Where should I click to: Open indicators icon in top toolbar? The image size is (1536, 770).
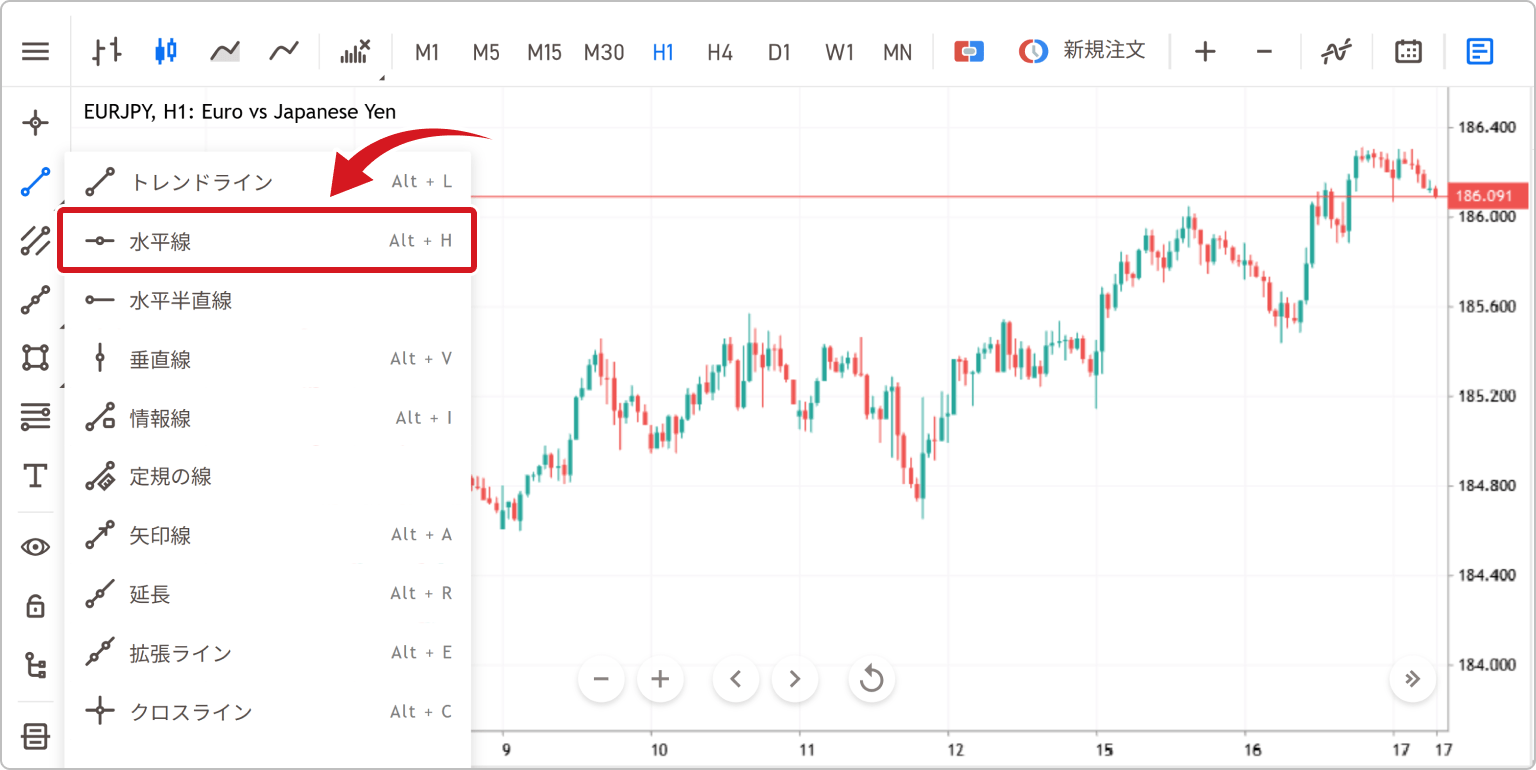click(x=1336, y=51)
